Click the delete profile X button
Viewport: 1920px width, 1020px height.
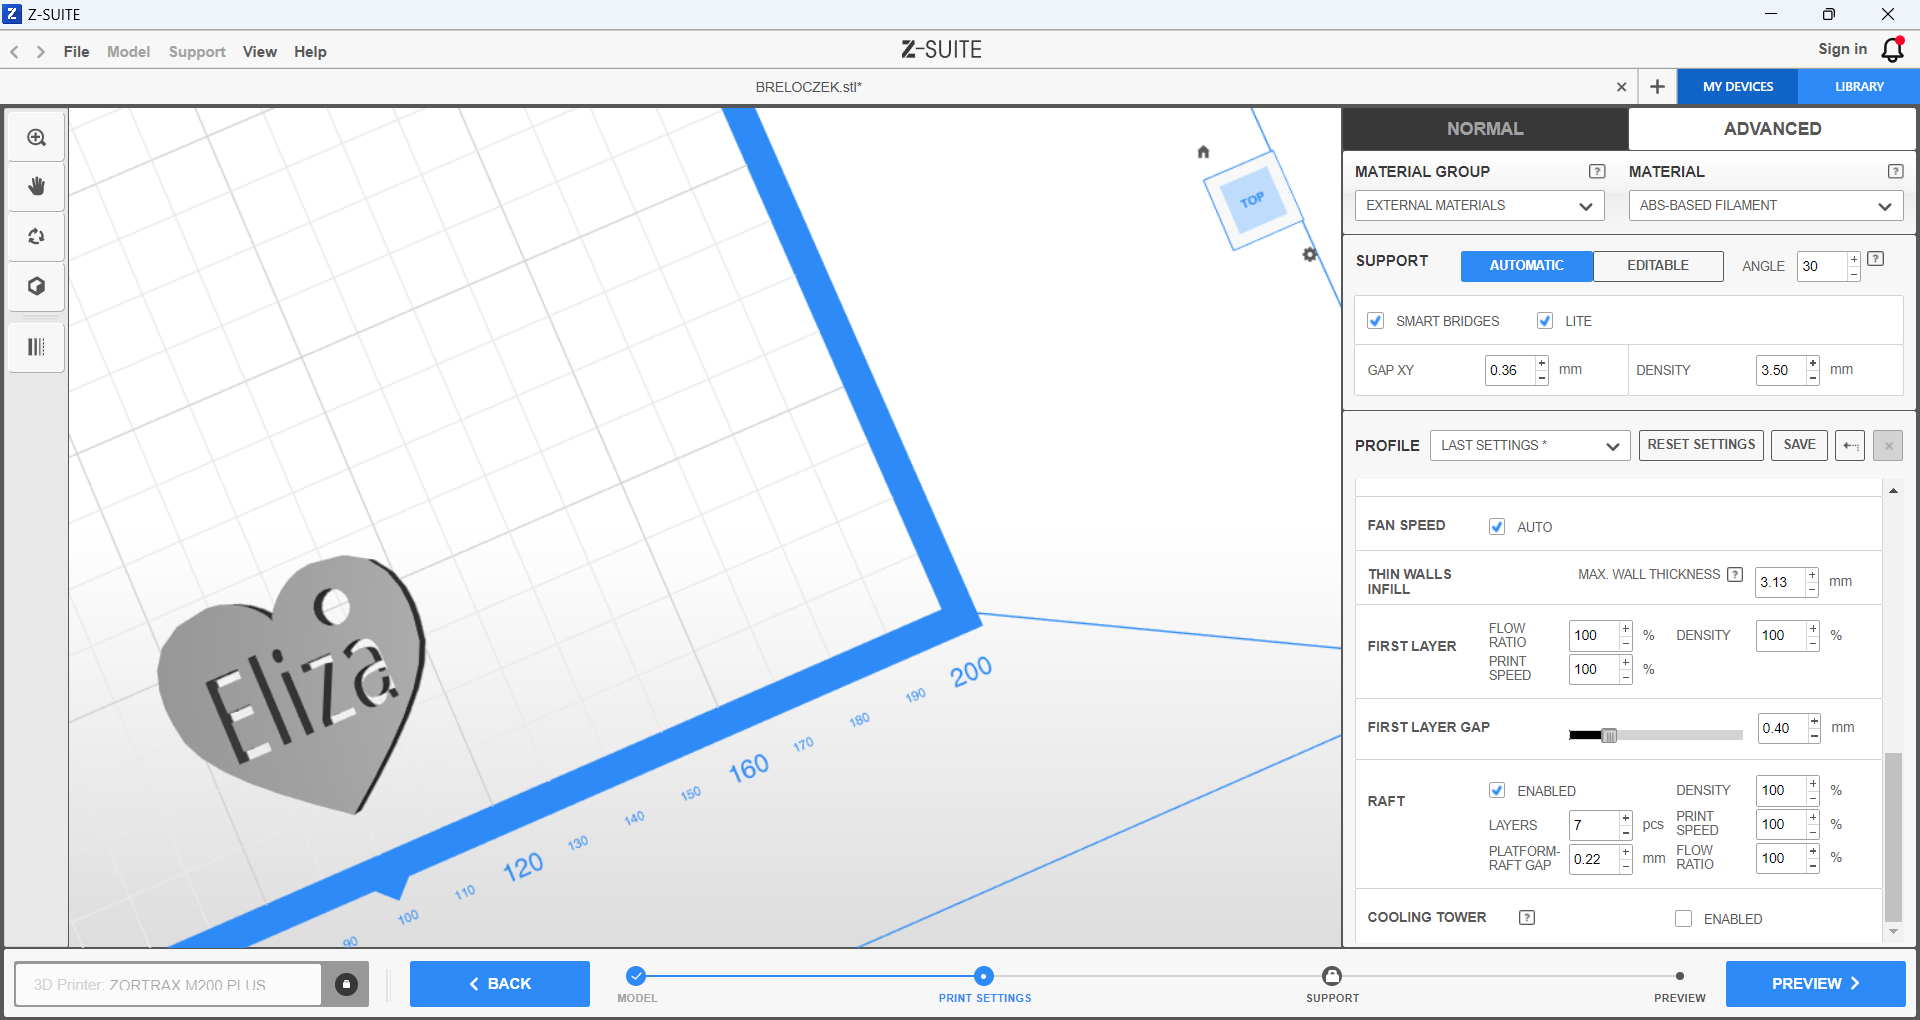[x=1888, y=445]
